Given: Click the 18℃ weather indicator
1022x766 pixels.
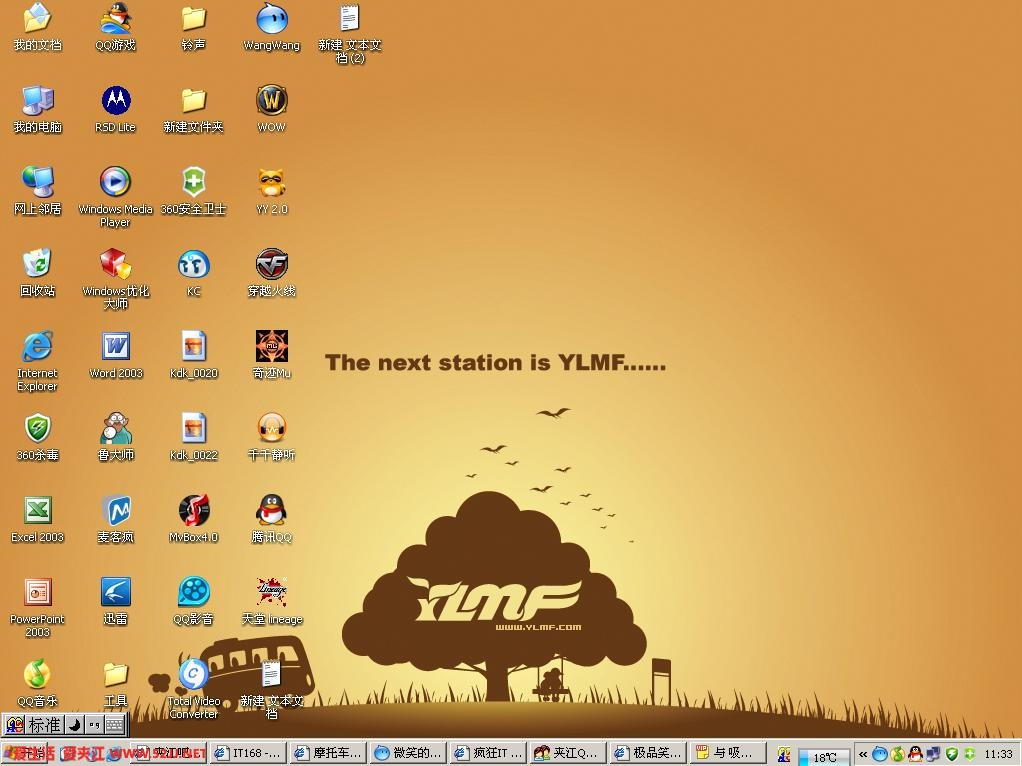Looking at the screenshot, I should (x=825, y=756).
